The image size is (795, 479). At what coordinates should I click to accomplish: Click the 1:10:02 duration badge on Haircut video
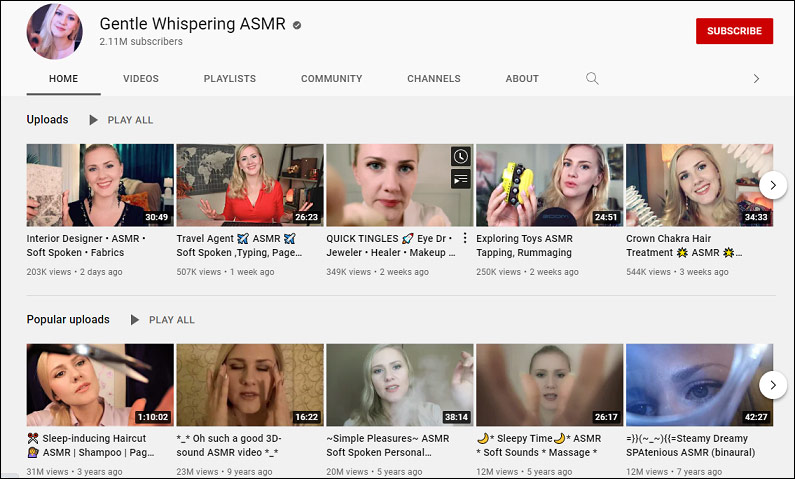click(153, 417)
